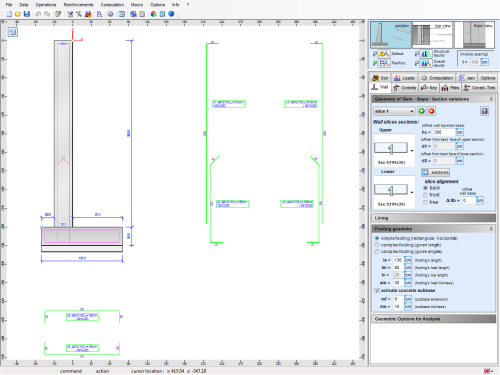Open file with the yellow folder icon
This screenshot has width=500, height=375.
pyautogui.click(x=18, y=14)
